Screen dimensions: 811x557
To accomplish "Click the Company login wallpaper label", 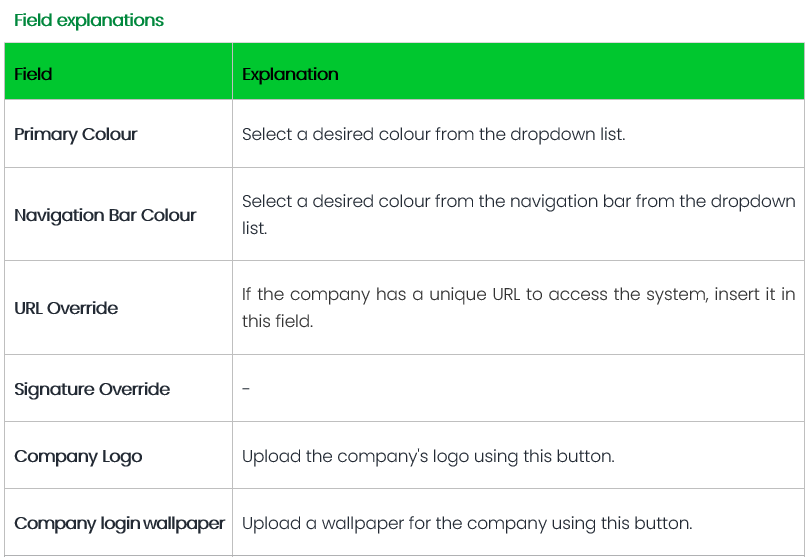I will 119,523.
